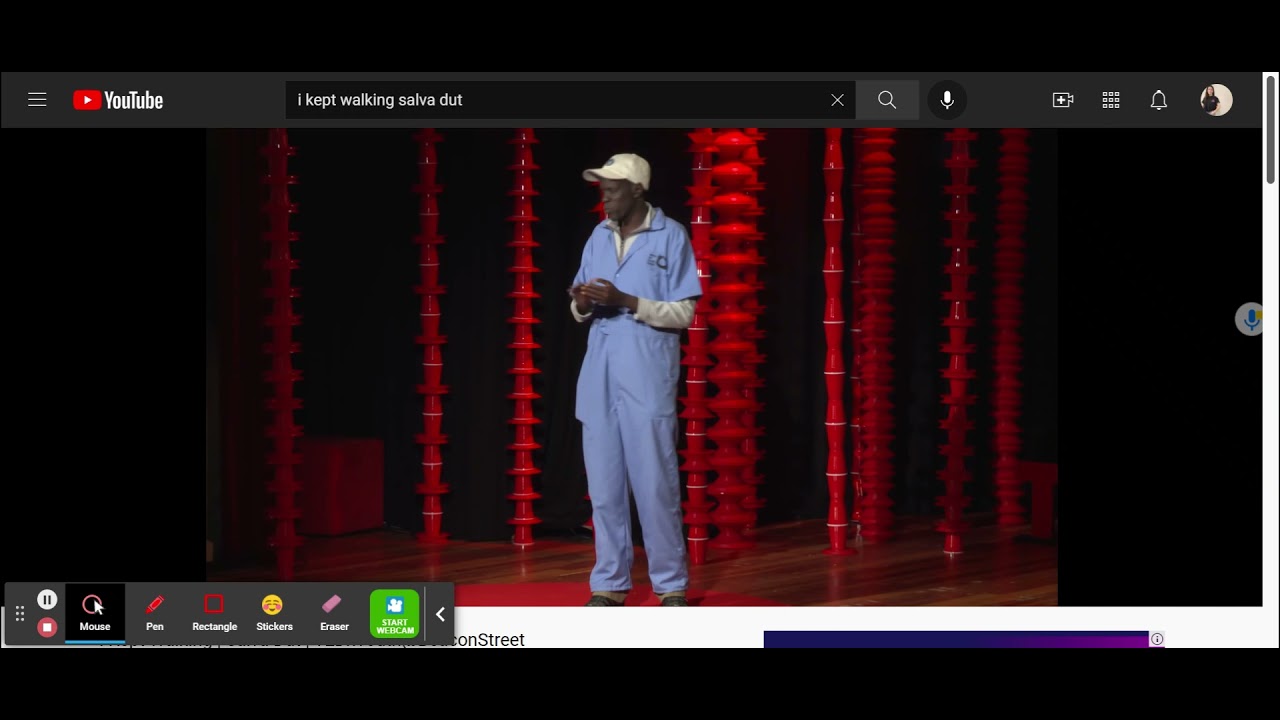Screen dimensions: 1280x720
Task: Open the YouTube hamburger guide menu
Action: tap(37, 100)
